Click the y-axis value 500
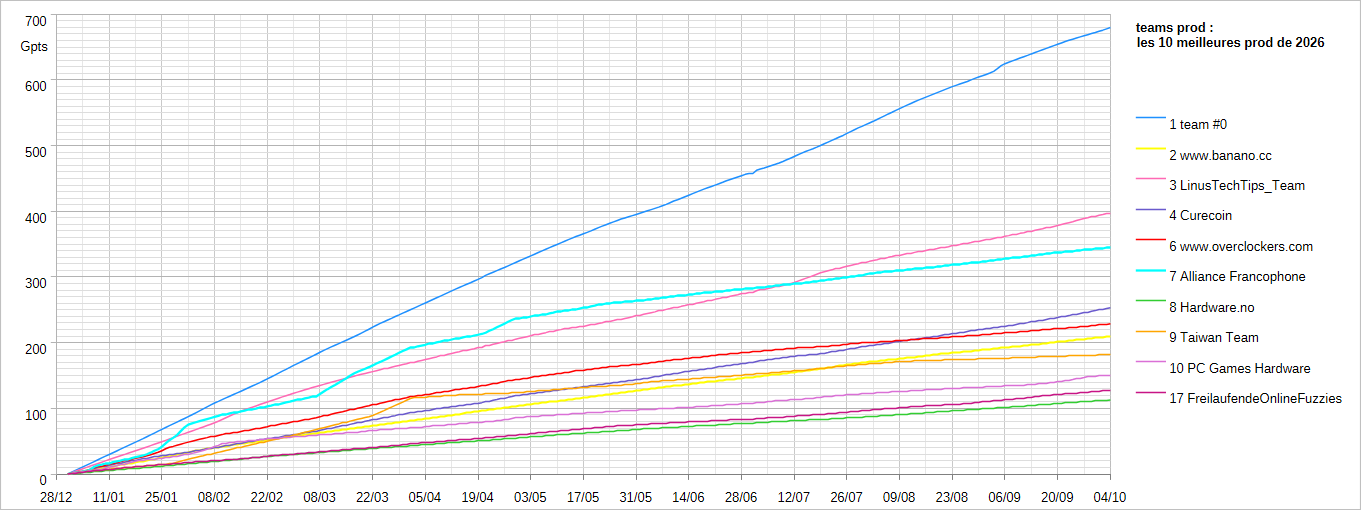This screenshot has height=510, width=1361. [36, 153]
